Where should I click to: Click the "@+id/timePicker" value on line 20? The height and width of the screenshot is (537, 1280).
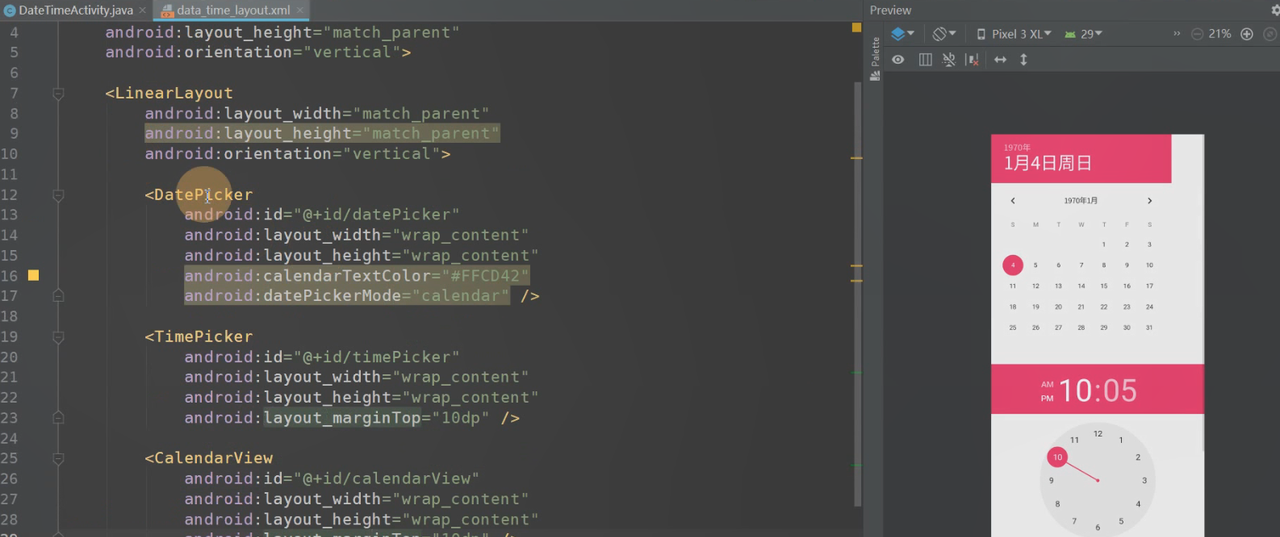click(x=376, y=357)
